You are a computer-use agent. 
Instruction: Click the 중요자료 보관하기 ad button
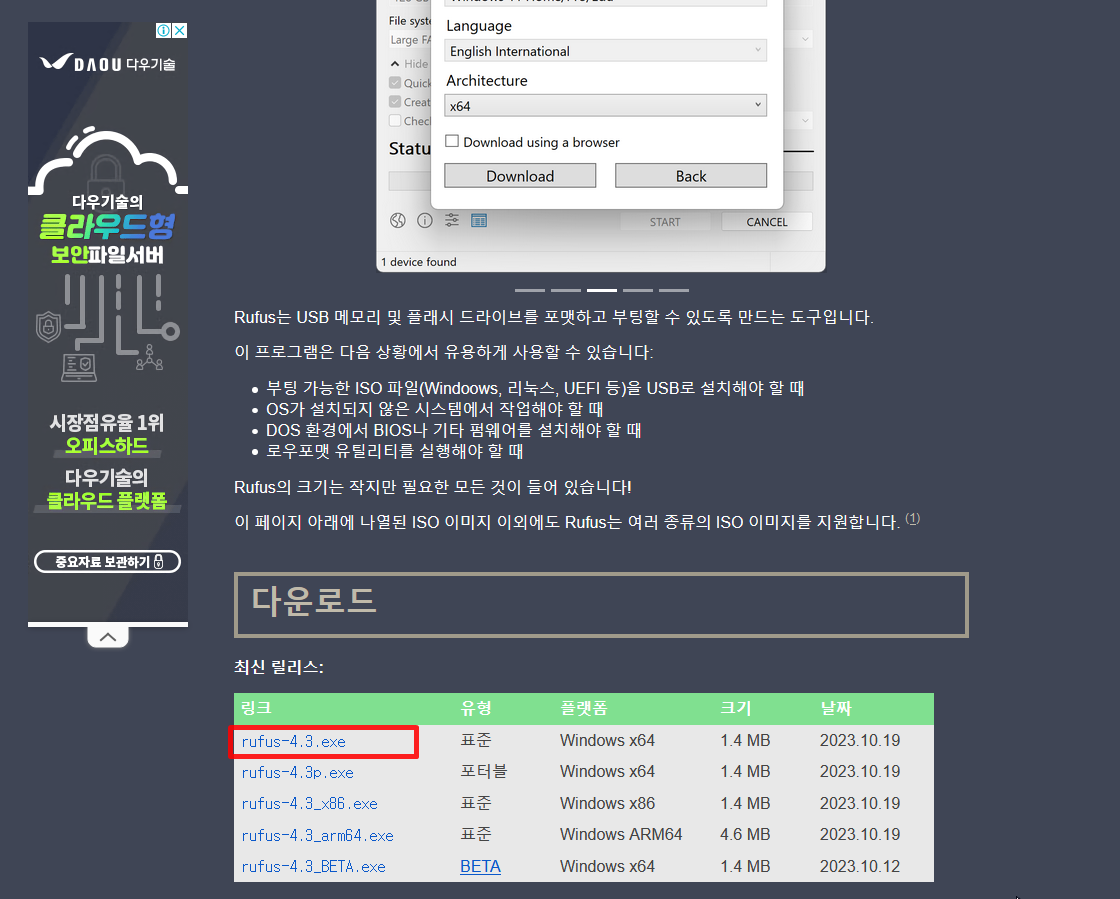107,561
